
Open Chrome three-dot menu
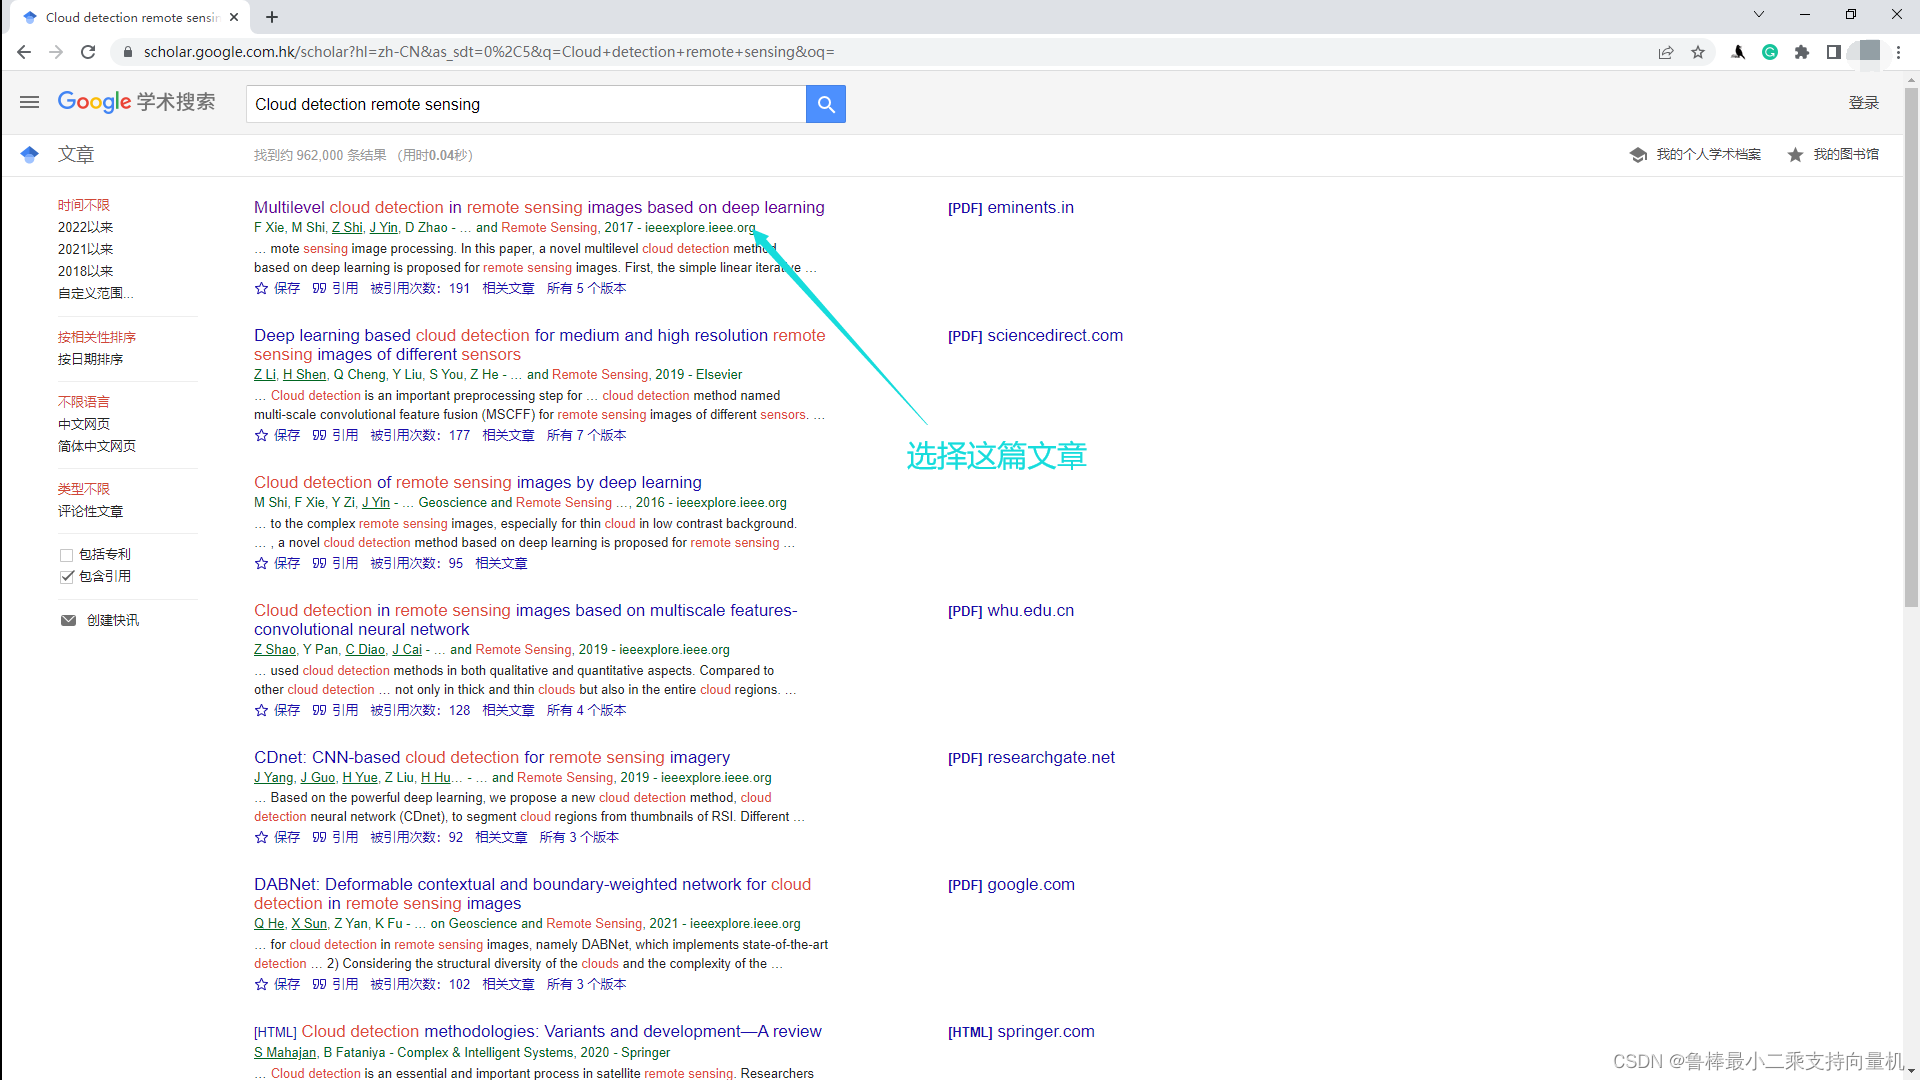(1899, 52)
